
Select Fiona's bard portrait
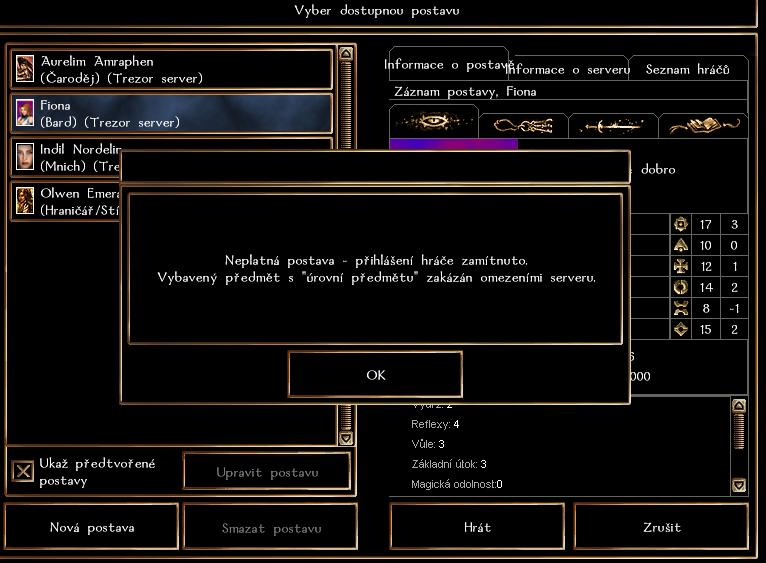(24, 113)
